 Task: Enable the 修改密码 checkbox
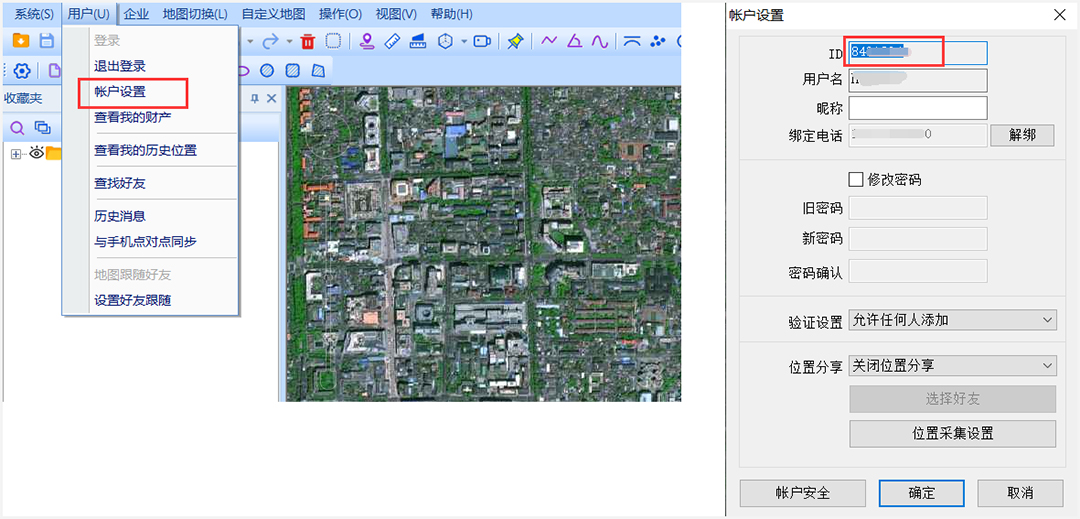(x=855, y=180)
